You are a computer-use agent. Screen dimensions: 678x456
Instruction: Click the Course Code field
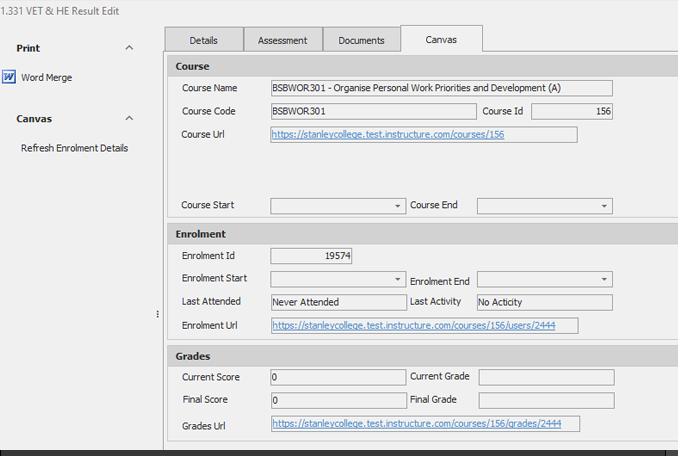pyautogui.click(x=373, y=112)
